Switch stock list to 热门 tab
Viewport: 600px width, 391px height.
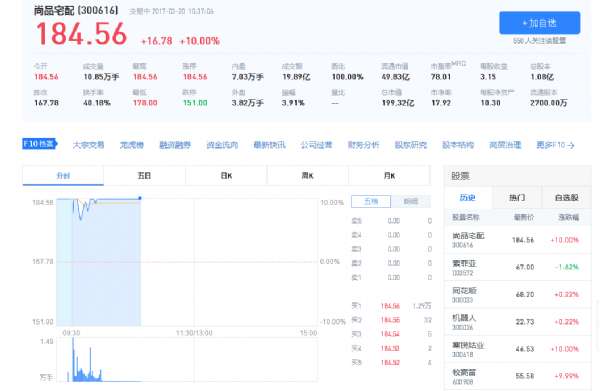tap(517, 198)
